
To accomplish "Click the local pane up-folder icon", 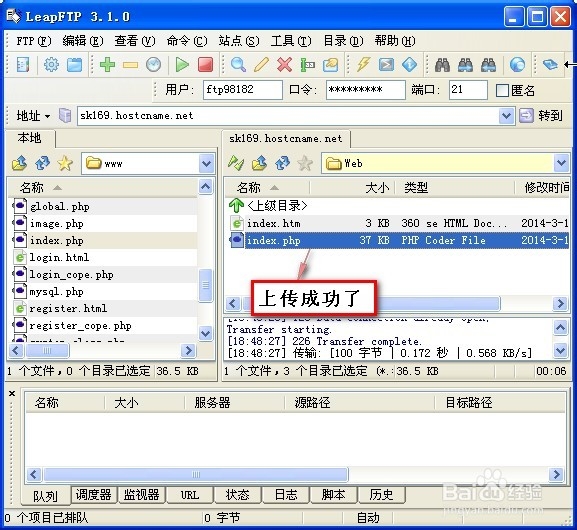I will pos(20,163).
